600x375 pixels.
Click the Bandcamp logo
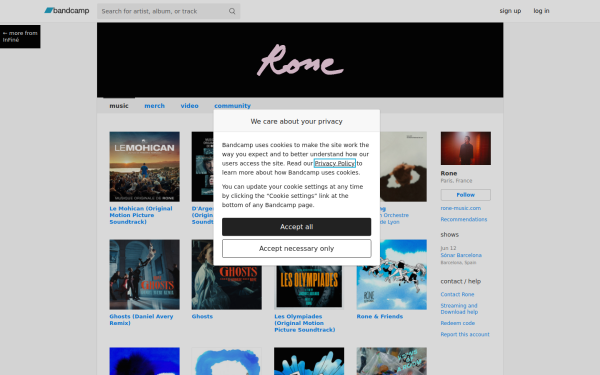click(67, 11)
